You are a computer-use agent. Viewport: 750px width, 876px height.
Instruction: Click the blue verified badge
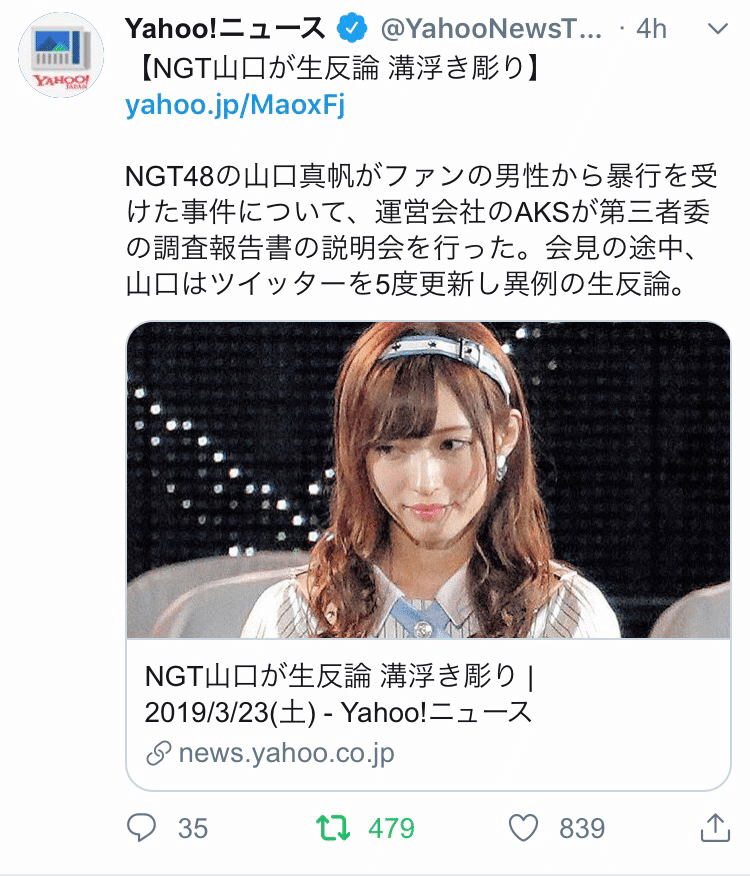[x=352, y=28]
